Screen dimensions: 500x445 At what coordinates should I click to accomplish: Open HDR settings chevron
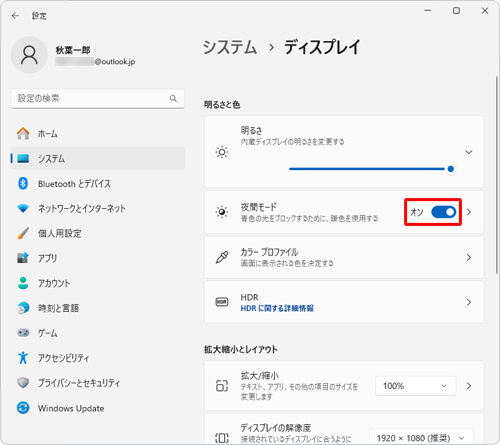(x=469, y=302)
